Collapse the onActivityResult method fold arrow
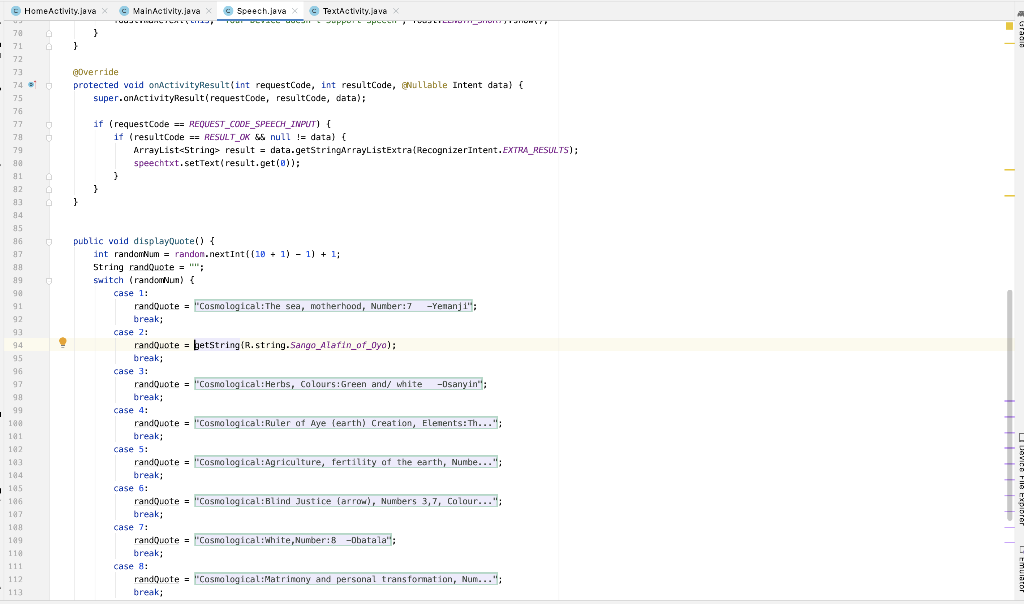 tap(48, 85)
